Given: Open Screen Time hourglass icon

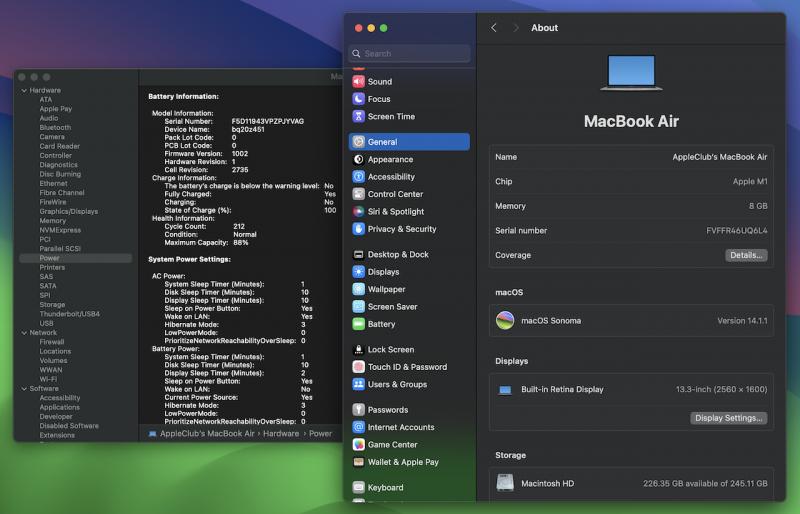Looking at the screenshot, I should tap(359, 116).
